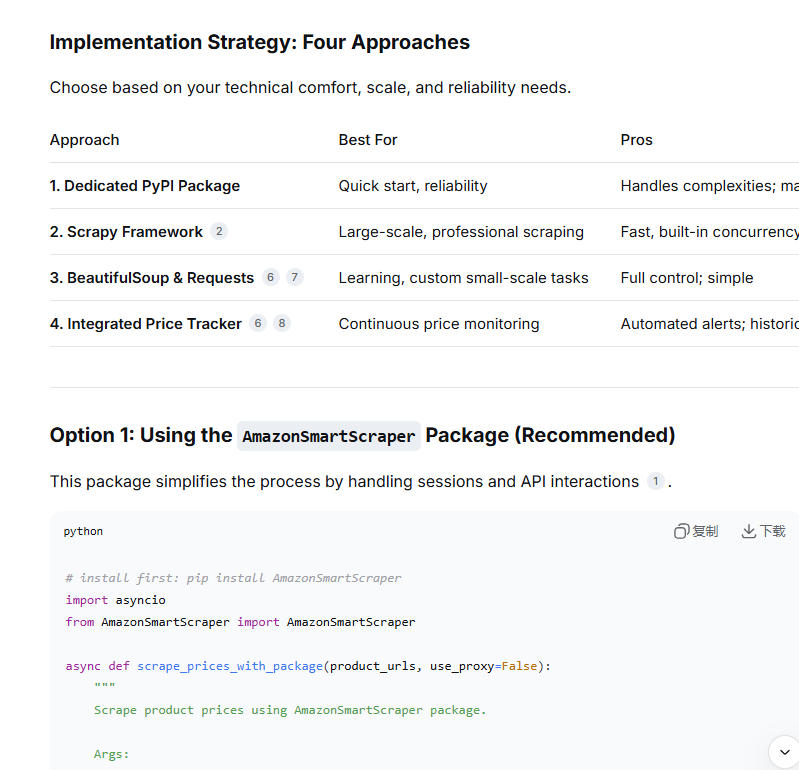This screenshot has height=770, width=799.
Task: Select the "1. Dedicated PyPI Package" row label
Action: [145, 186]
